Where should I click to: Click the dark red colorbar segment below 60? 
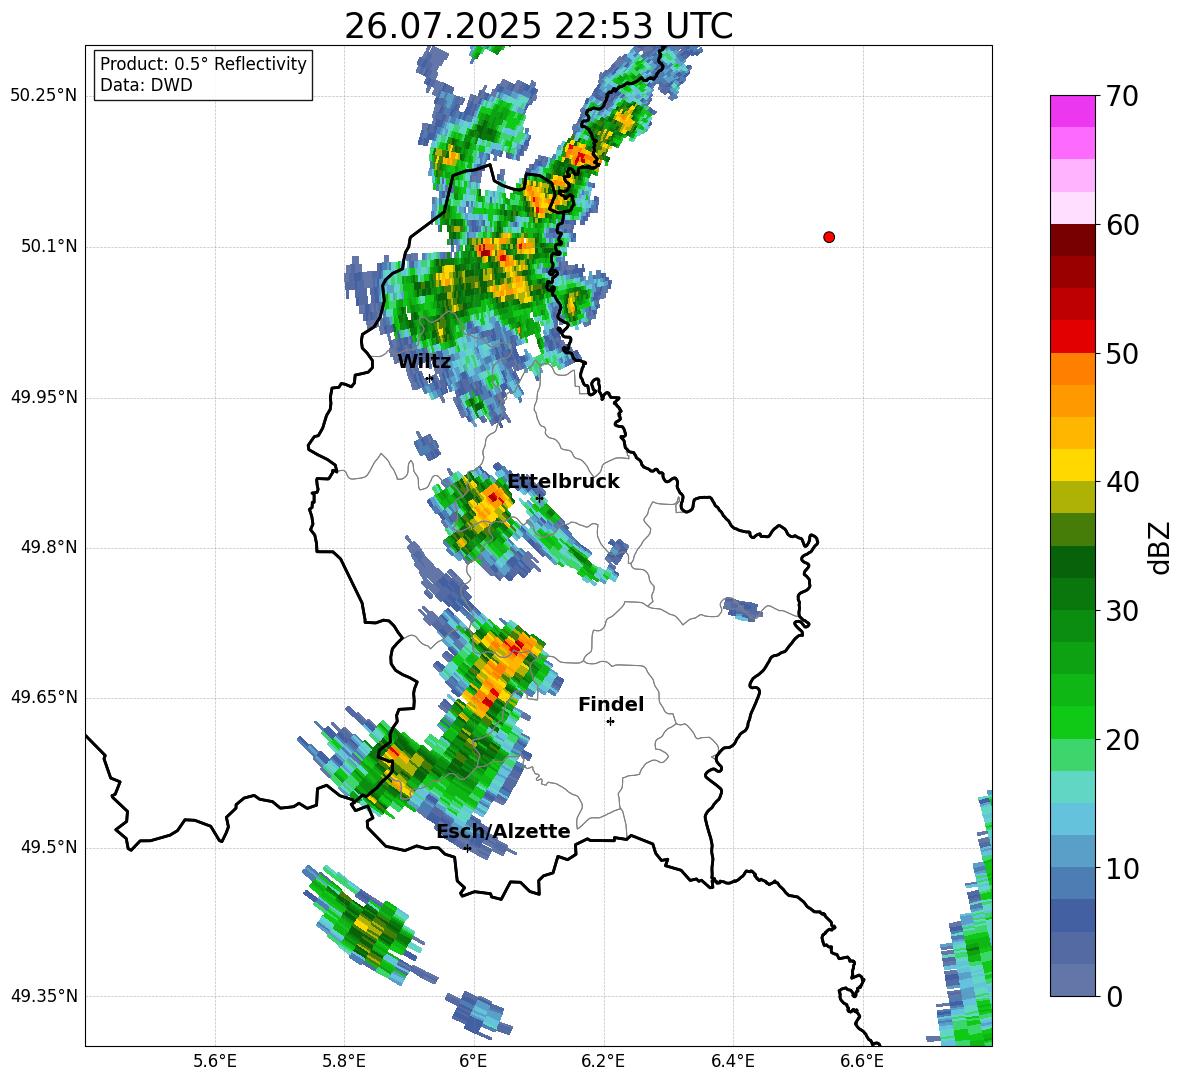pyautogui.click(x=1072, y=240)
